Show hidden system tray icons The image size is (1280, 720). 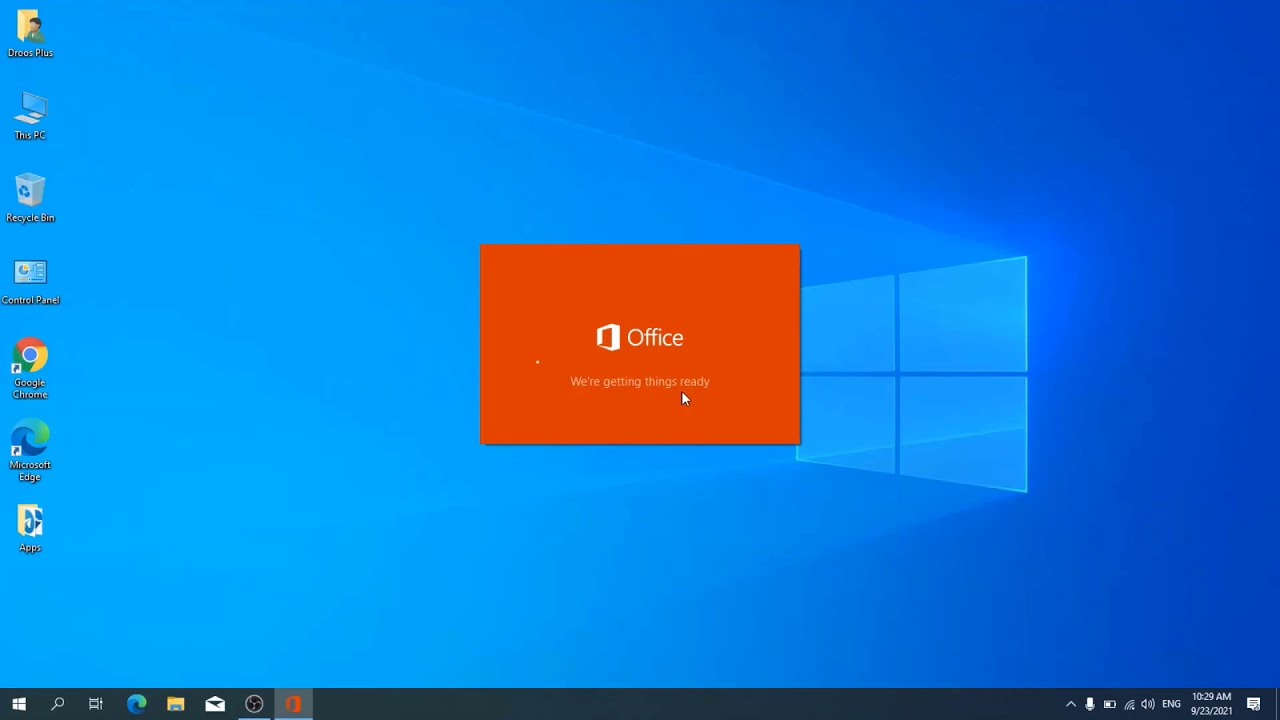click(1071, 704)
